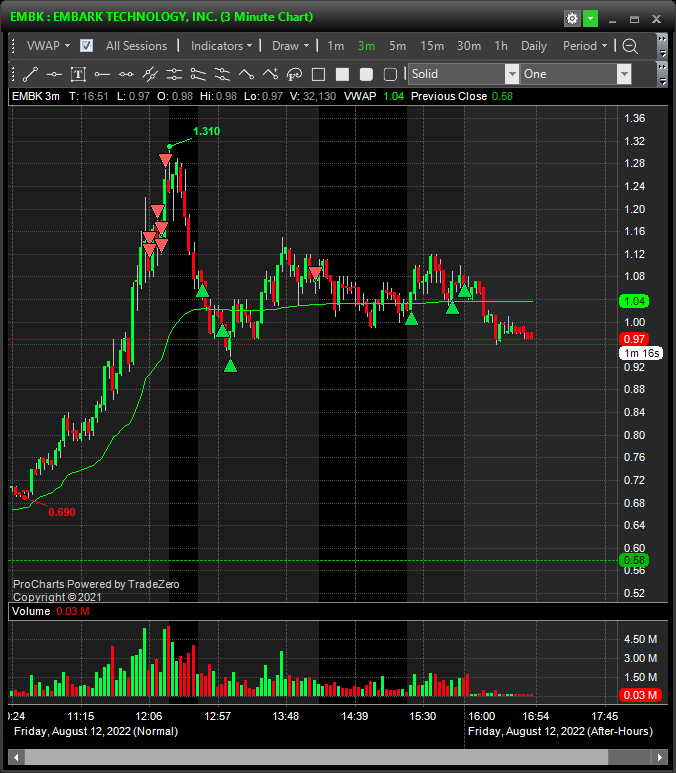The image size is (676, 773).
Task: Select the filled rectangle shape tool
Action: click(x=342, y=74)
